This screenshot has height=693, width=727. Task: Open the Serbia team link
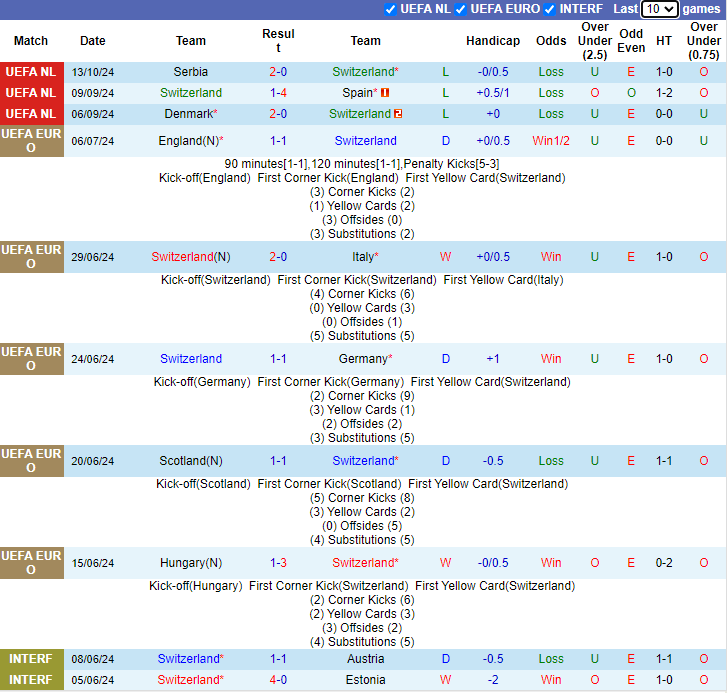click(191, 72)
